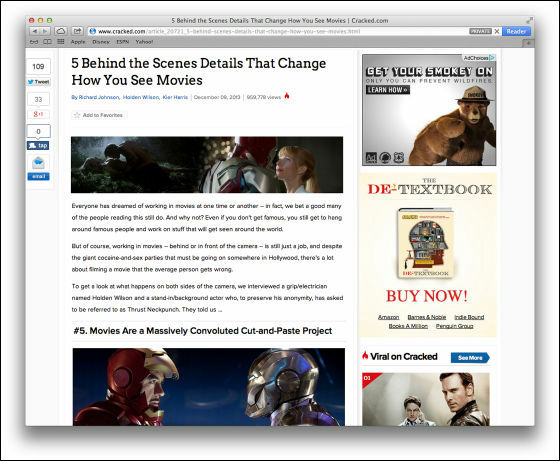Open the Disney bookmark

coord(101,42)
